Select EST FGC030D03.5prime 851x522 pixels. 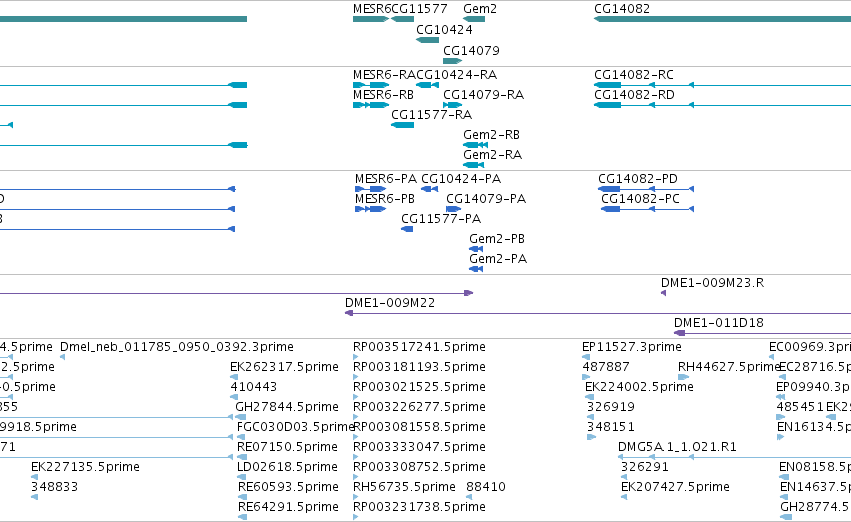point(295,427)
